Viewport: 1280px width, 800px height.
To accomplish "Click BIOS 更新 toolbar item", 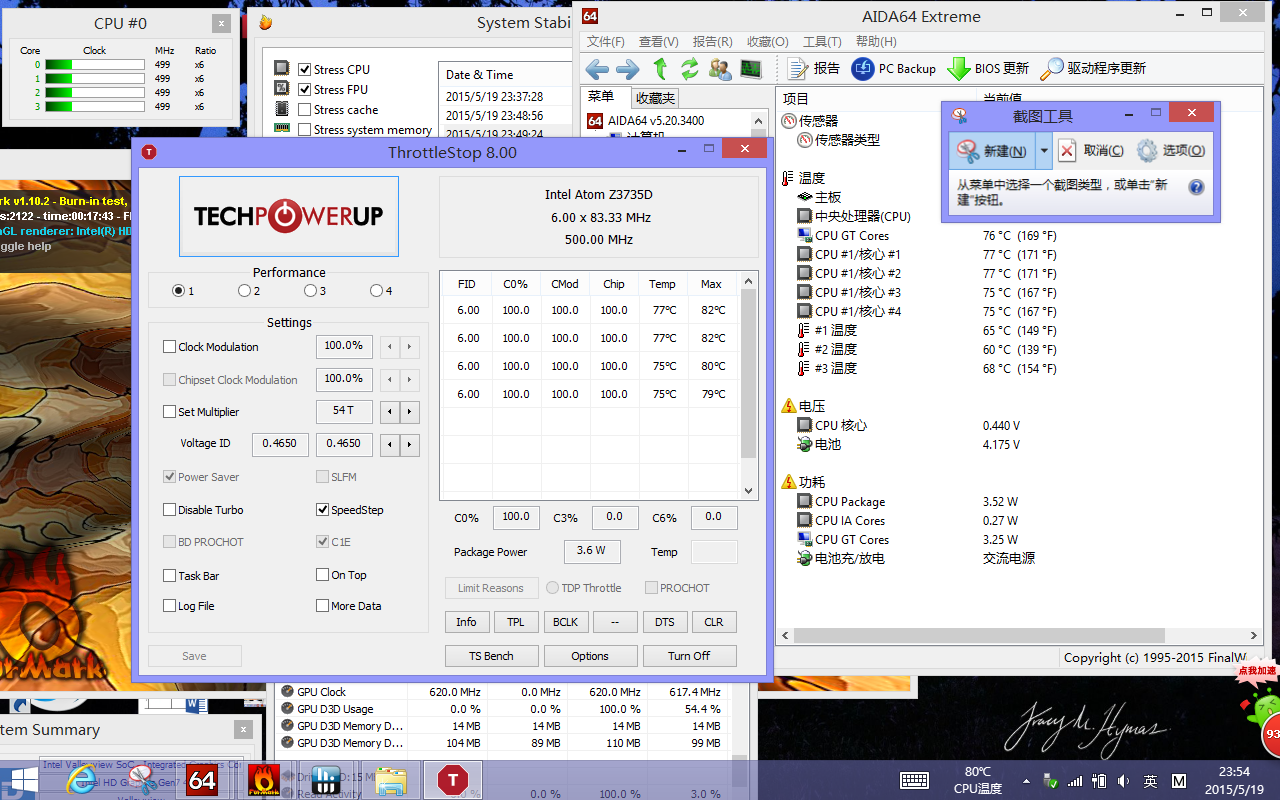I will 988,69.
